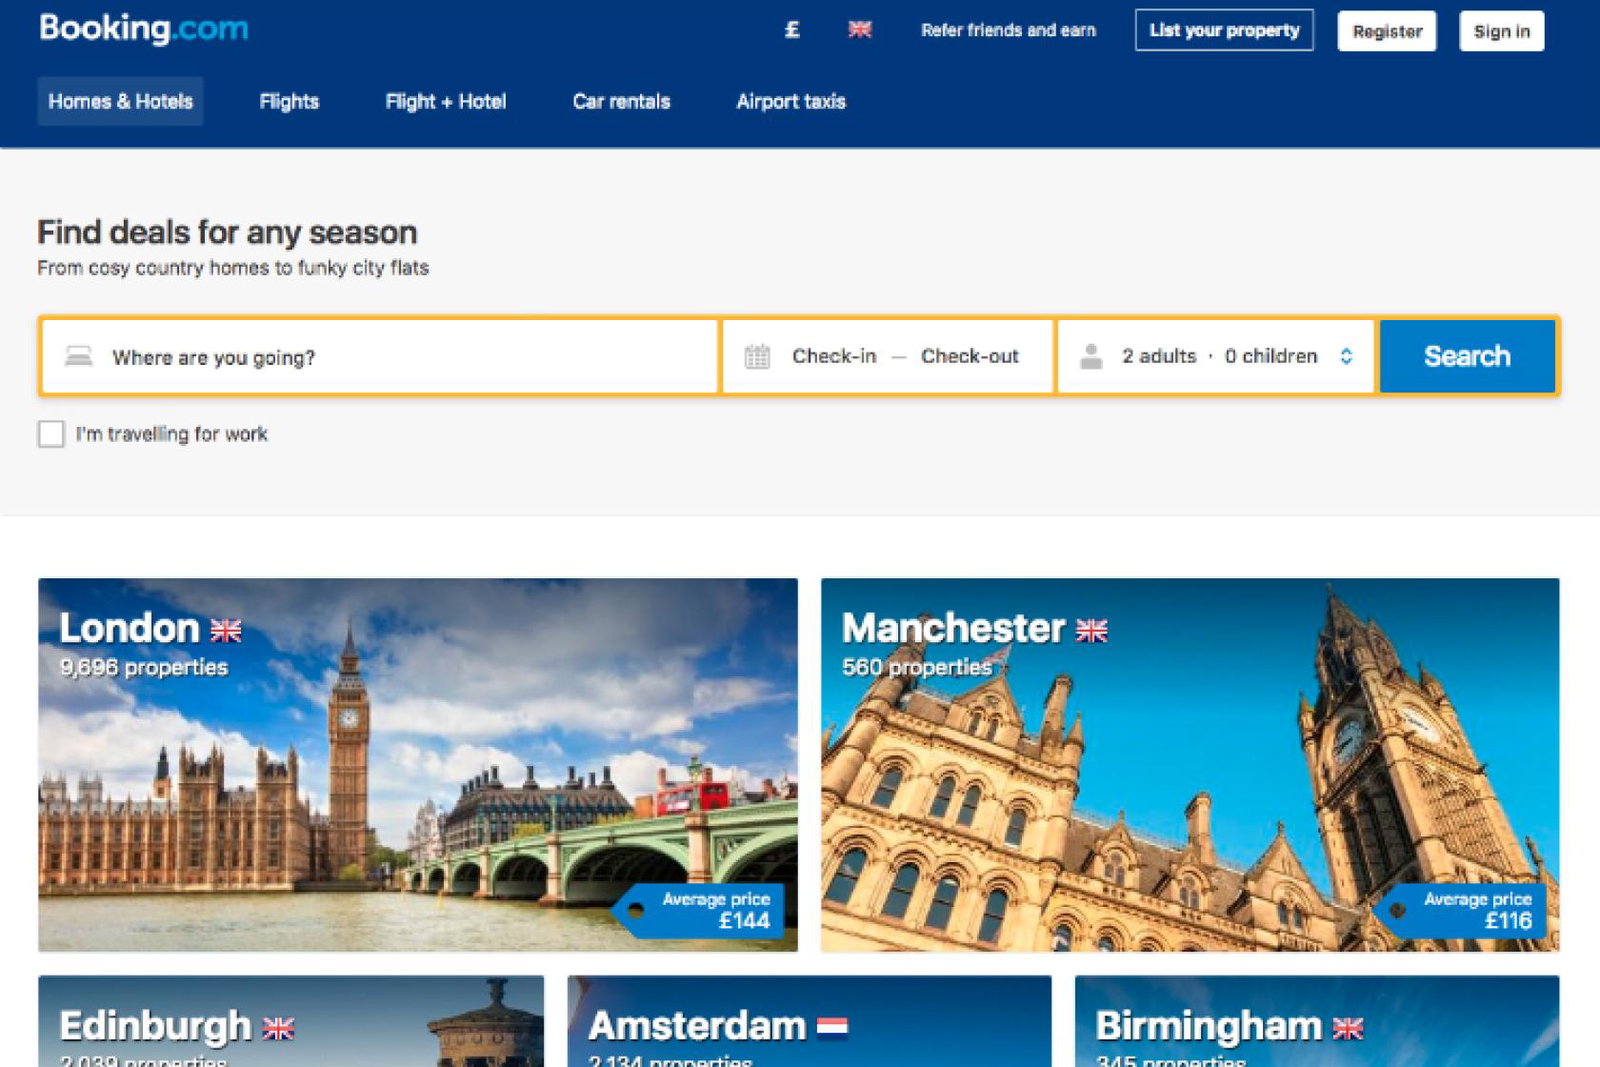Click the '560 properties' text under Manchester
This screenshot has height=1067, width=1600.
[x=917, y=667]
